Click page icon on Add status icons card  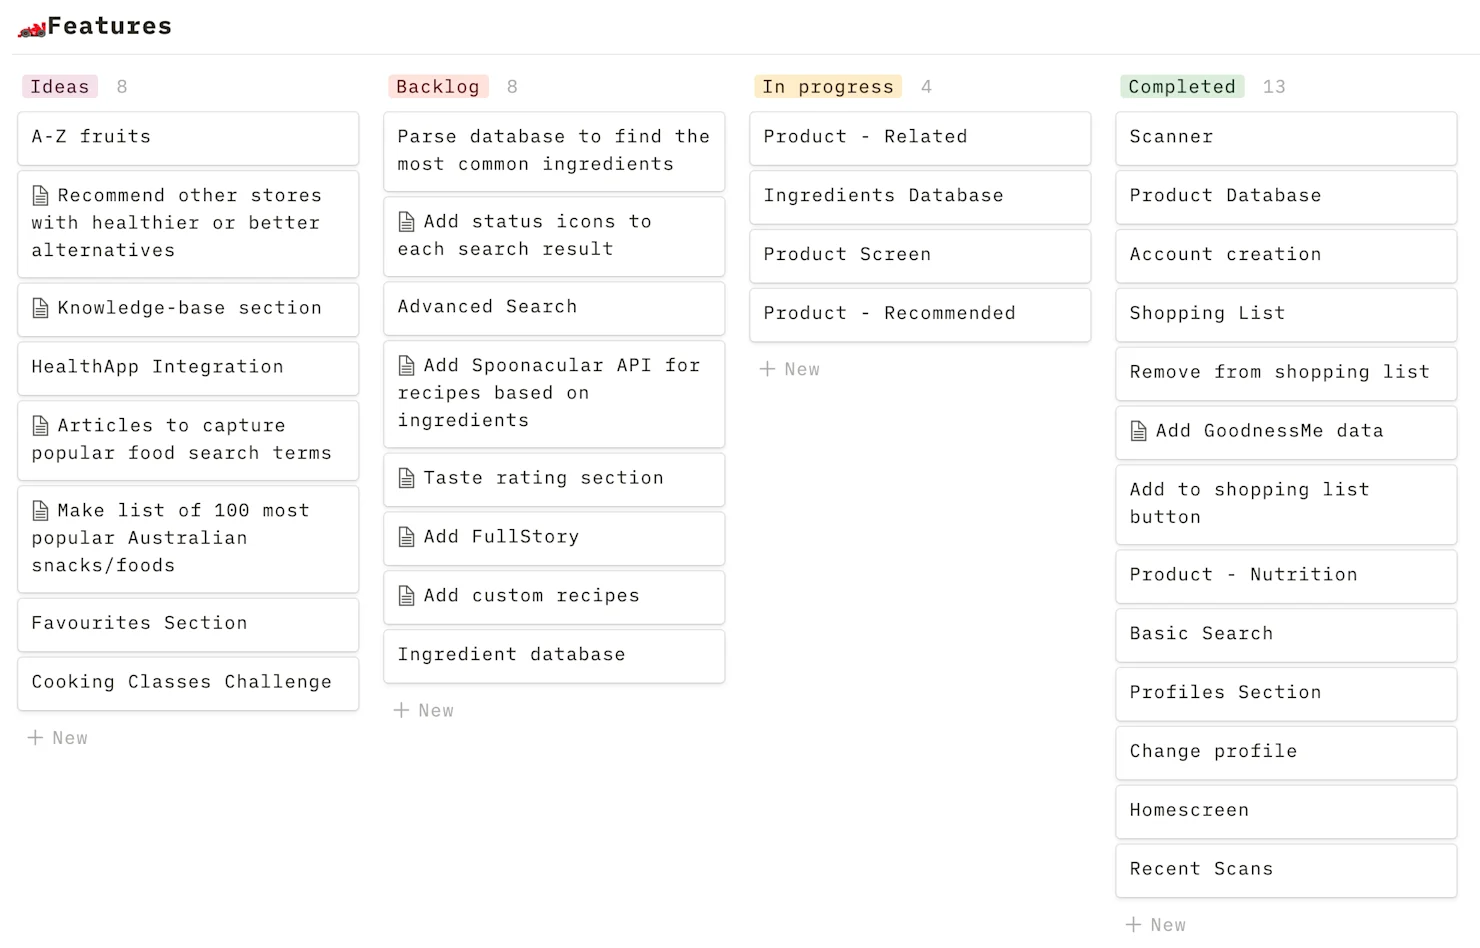click(x=407, y=222)
